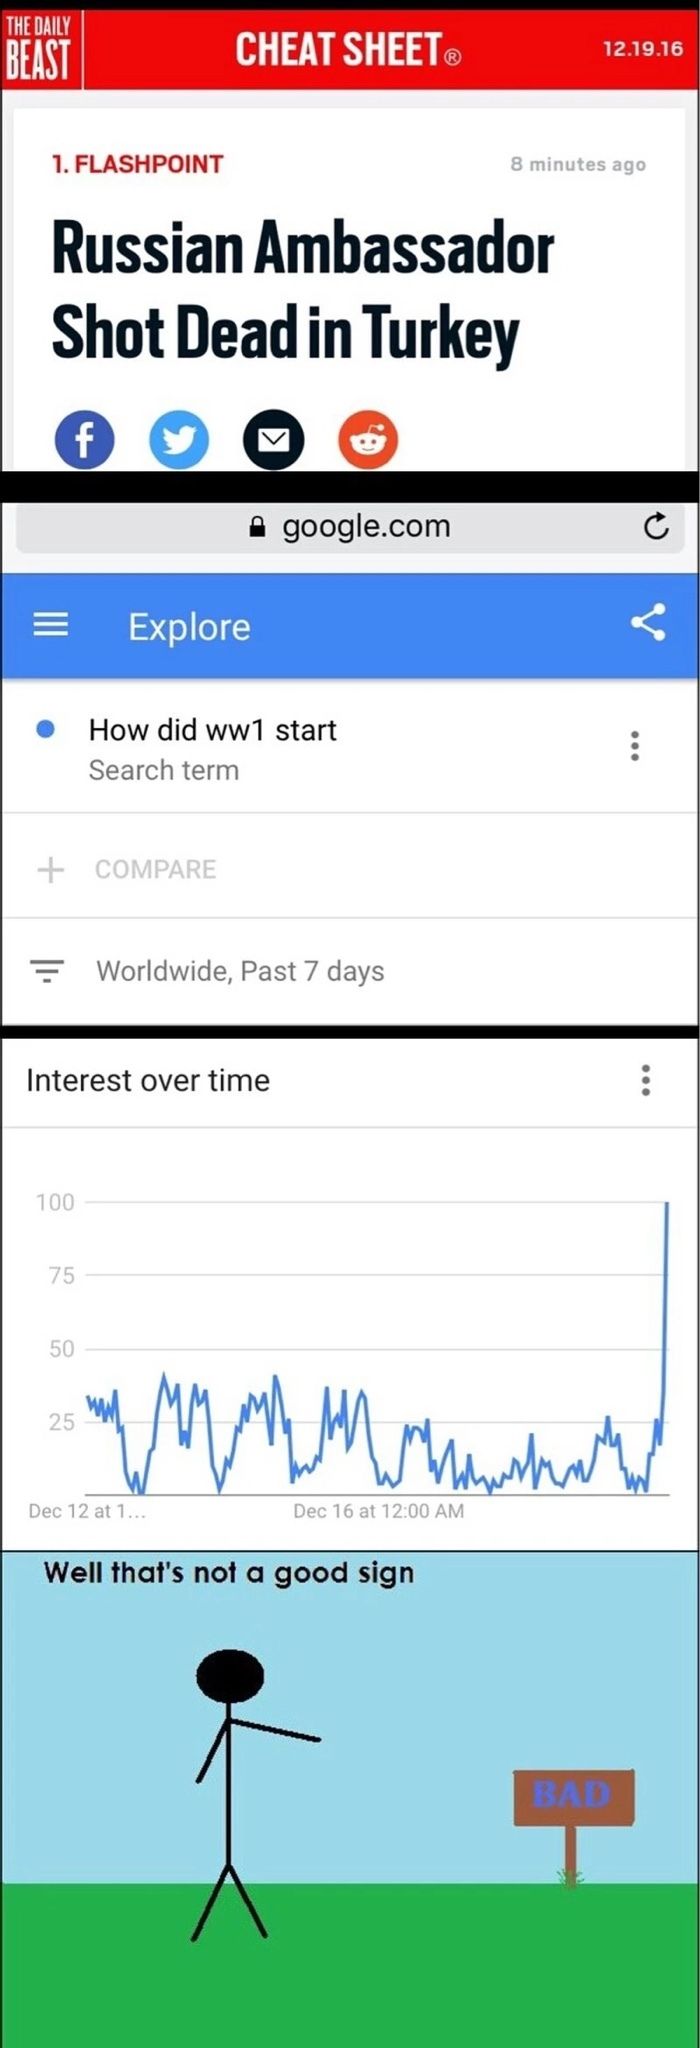Click the peak point on the trend chart
Screen dimensions: 700x2048
coord(667,1203)
